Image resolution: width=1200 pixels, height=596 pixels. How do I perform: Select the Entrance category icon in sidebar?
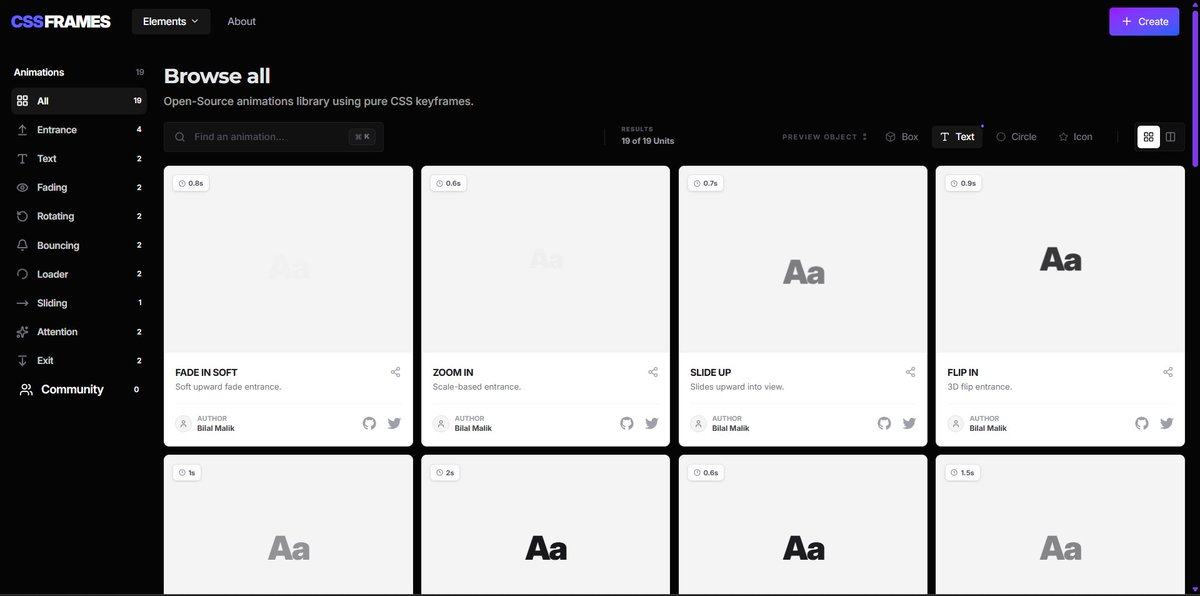[21, 129]
